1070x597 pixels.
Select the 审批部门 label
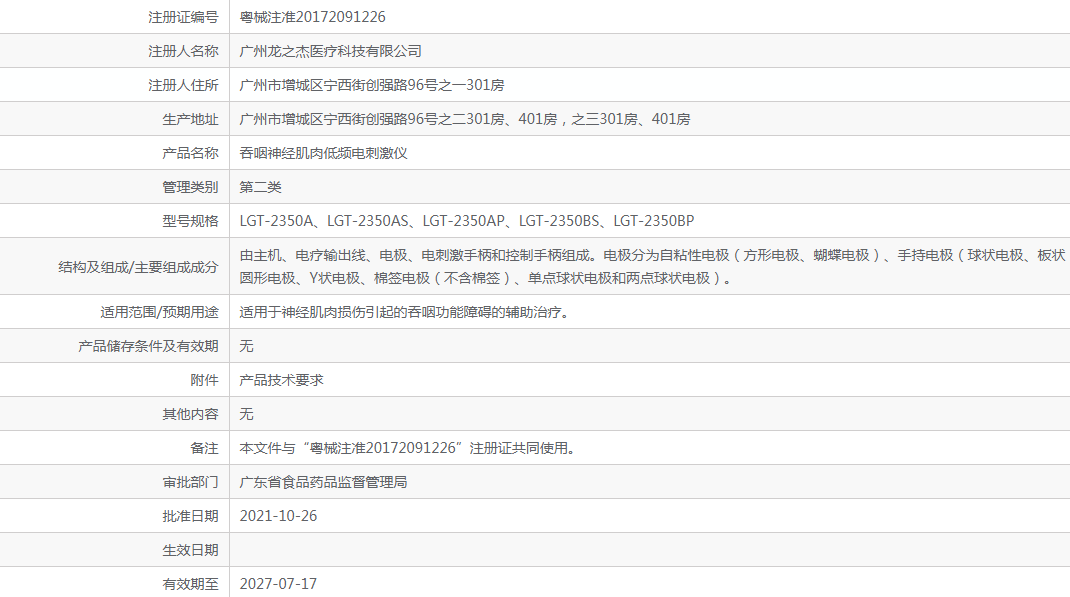point(190,482)
